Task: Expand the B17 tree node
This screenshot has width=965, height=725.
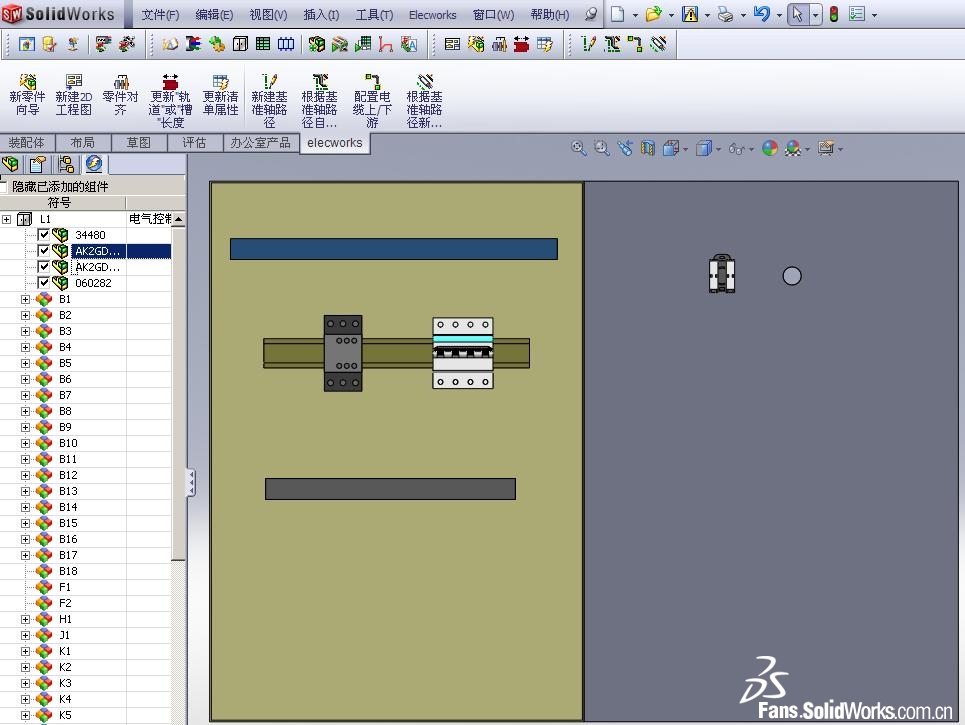Action: 25,555
